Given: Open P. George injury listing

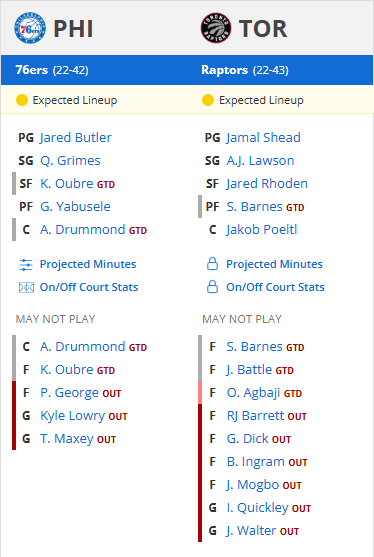Looking at the screenshot, I should pos(69,393).
